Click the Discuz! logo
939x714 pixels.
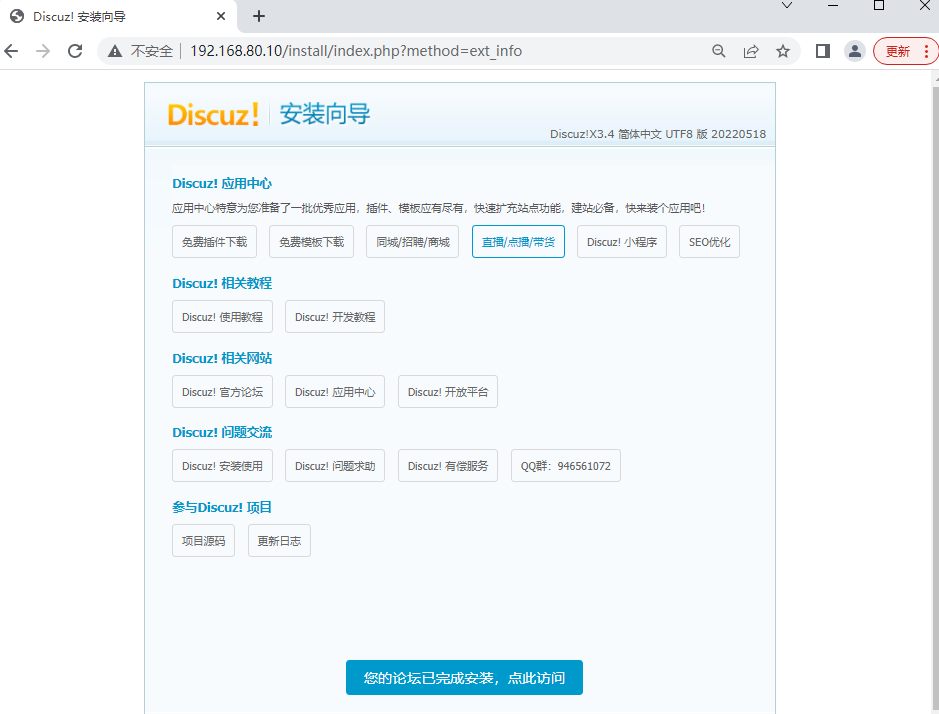click(213, 114)
